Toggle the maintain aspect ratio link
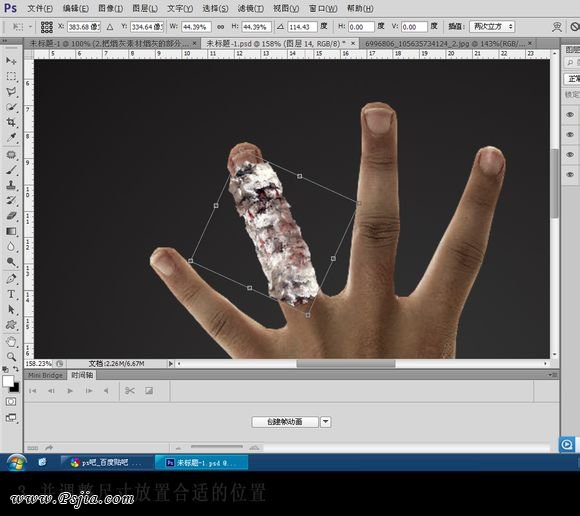The image size is (580, 516). point(220,27)
